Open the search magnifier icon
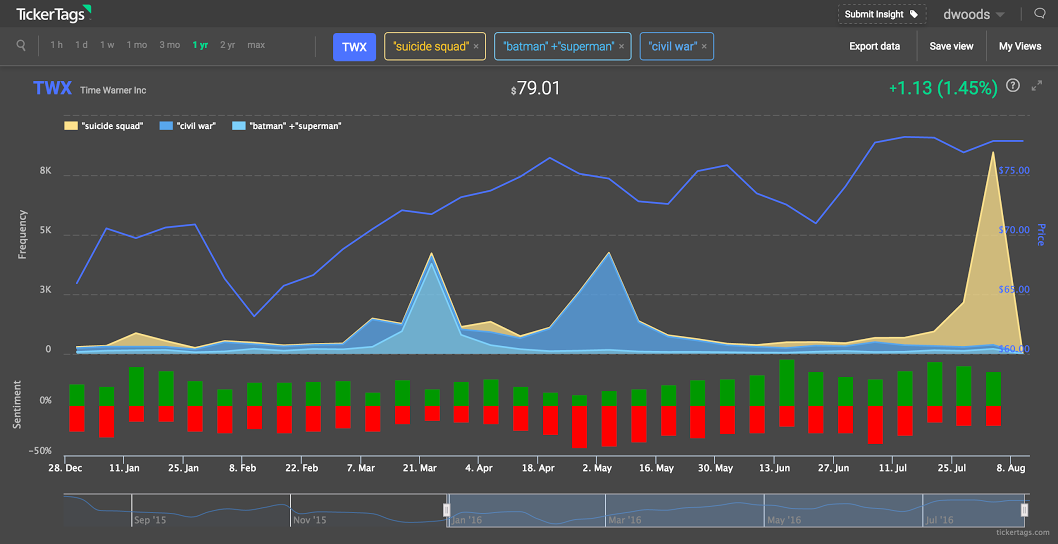 [22, 45]
